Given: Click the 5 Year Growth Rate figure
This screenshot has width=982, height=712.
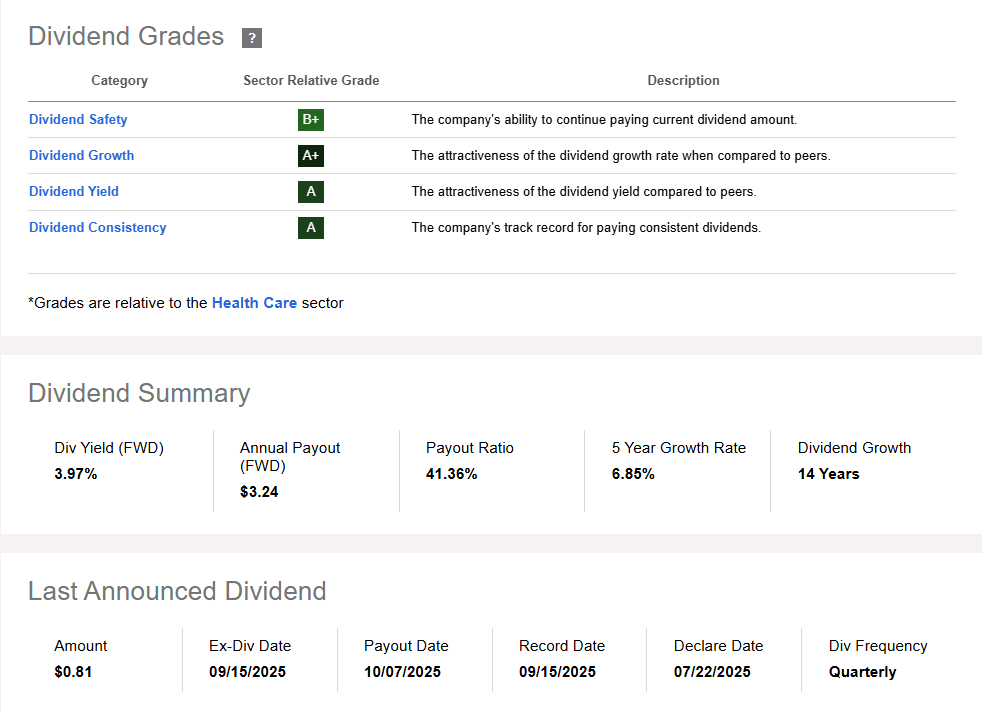Looking at the screenshot, I should click(633, 474).
